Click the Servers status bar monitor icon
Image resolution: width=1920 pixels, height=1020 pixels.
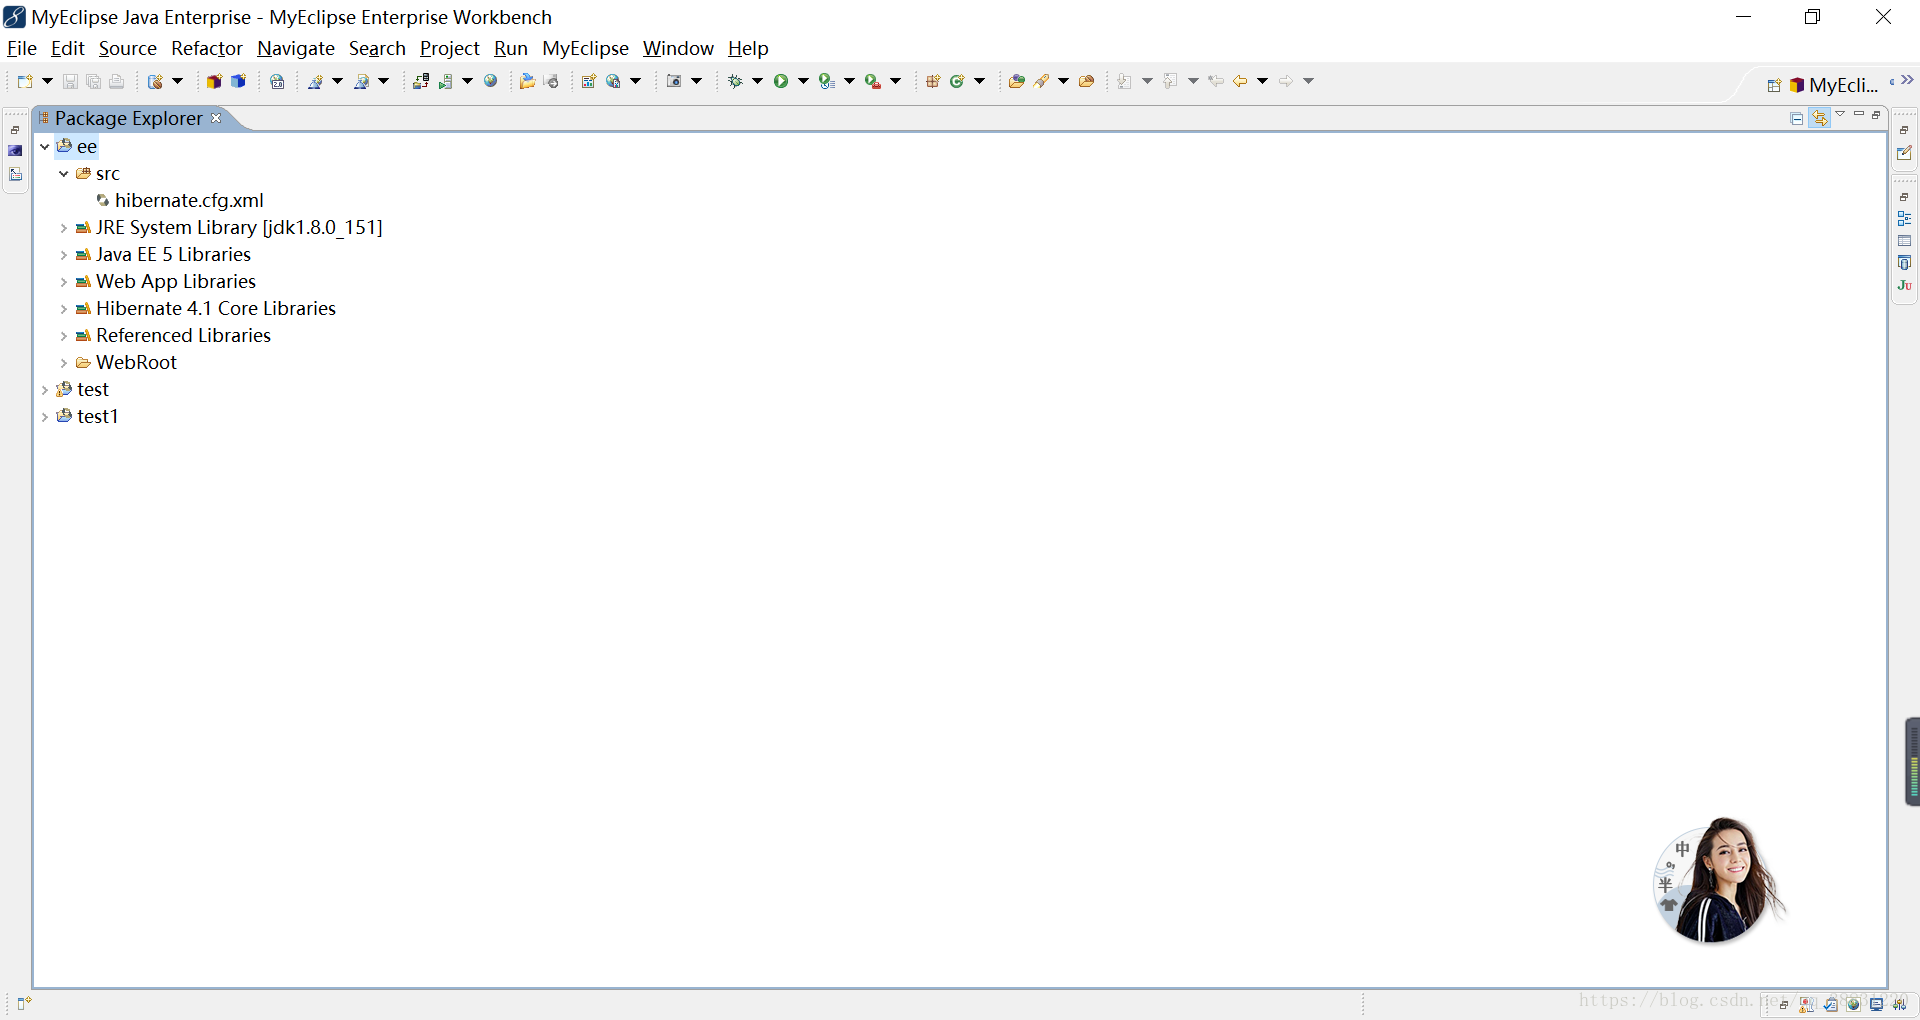[x=1877, y=1004]
